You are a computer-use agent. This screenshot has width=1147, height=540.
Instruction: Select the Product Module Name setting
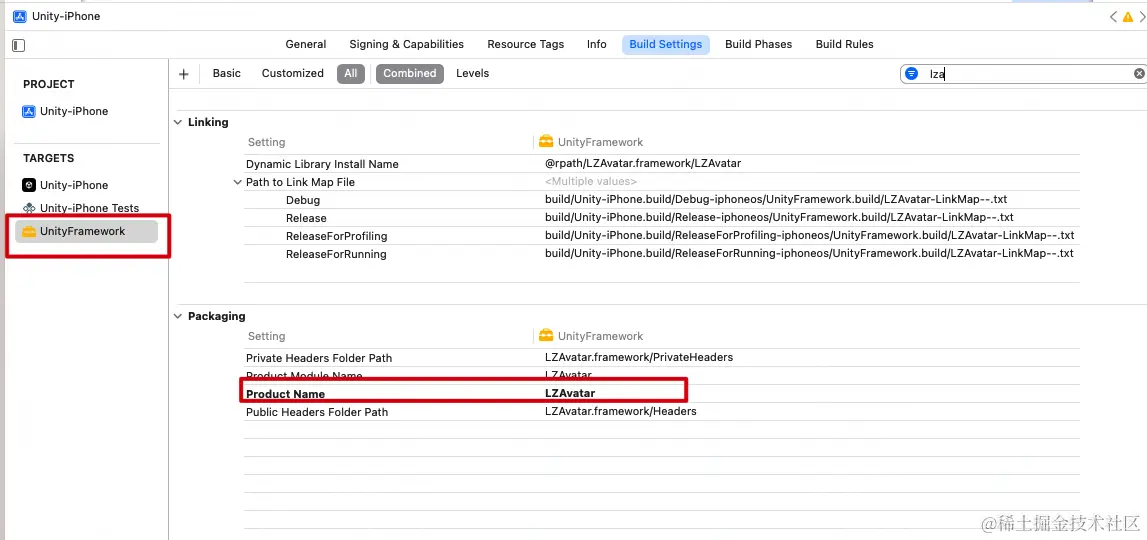[x=304, y=375]
